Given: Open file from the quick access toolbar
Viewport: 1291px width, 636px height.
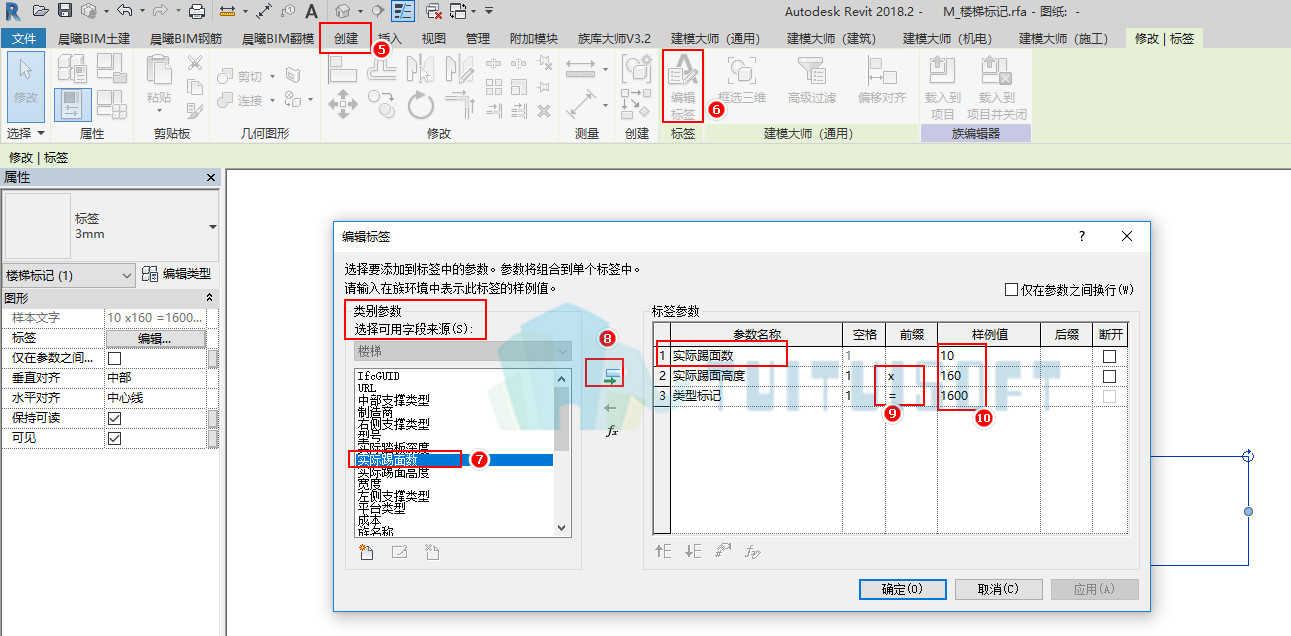Looking at the screenshot, I should tap(40, 11).
